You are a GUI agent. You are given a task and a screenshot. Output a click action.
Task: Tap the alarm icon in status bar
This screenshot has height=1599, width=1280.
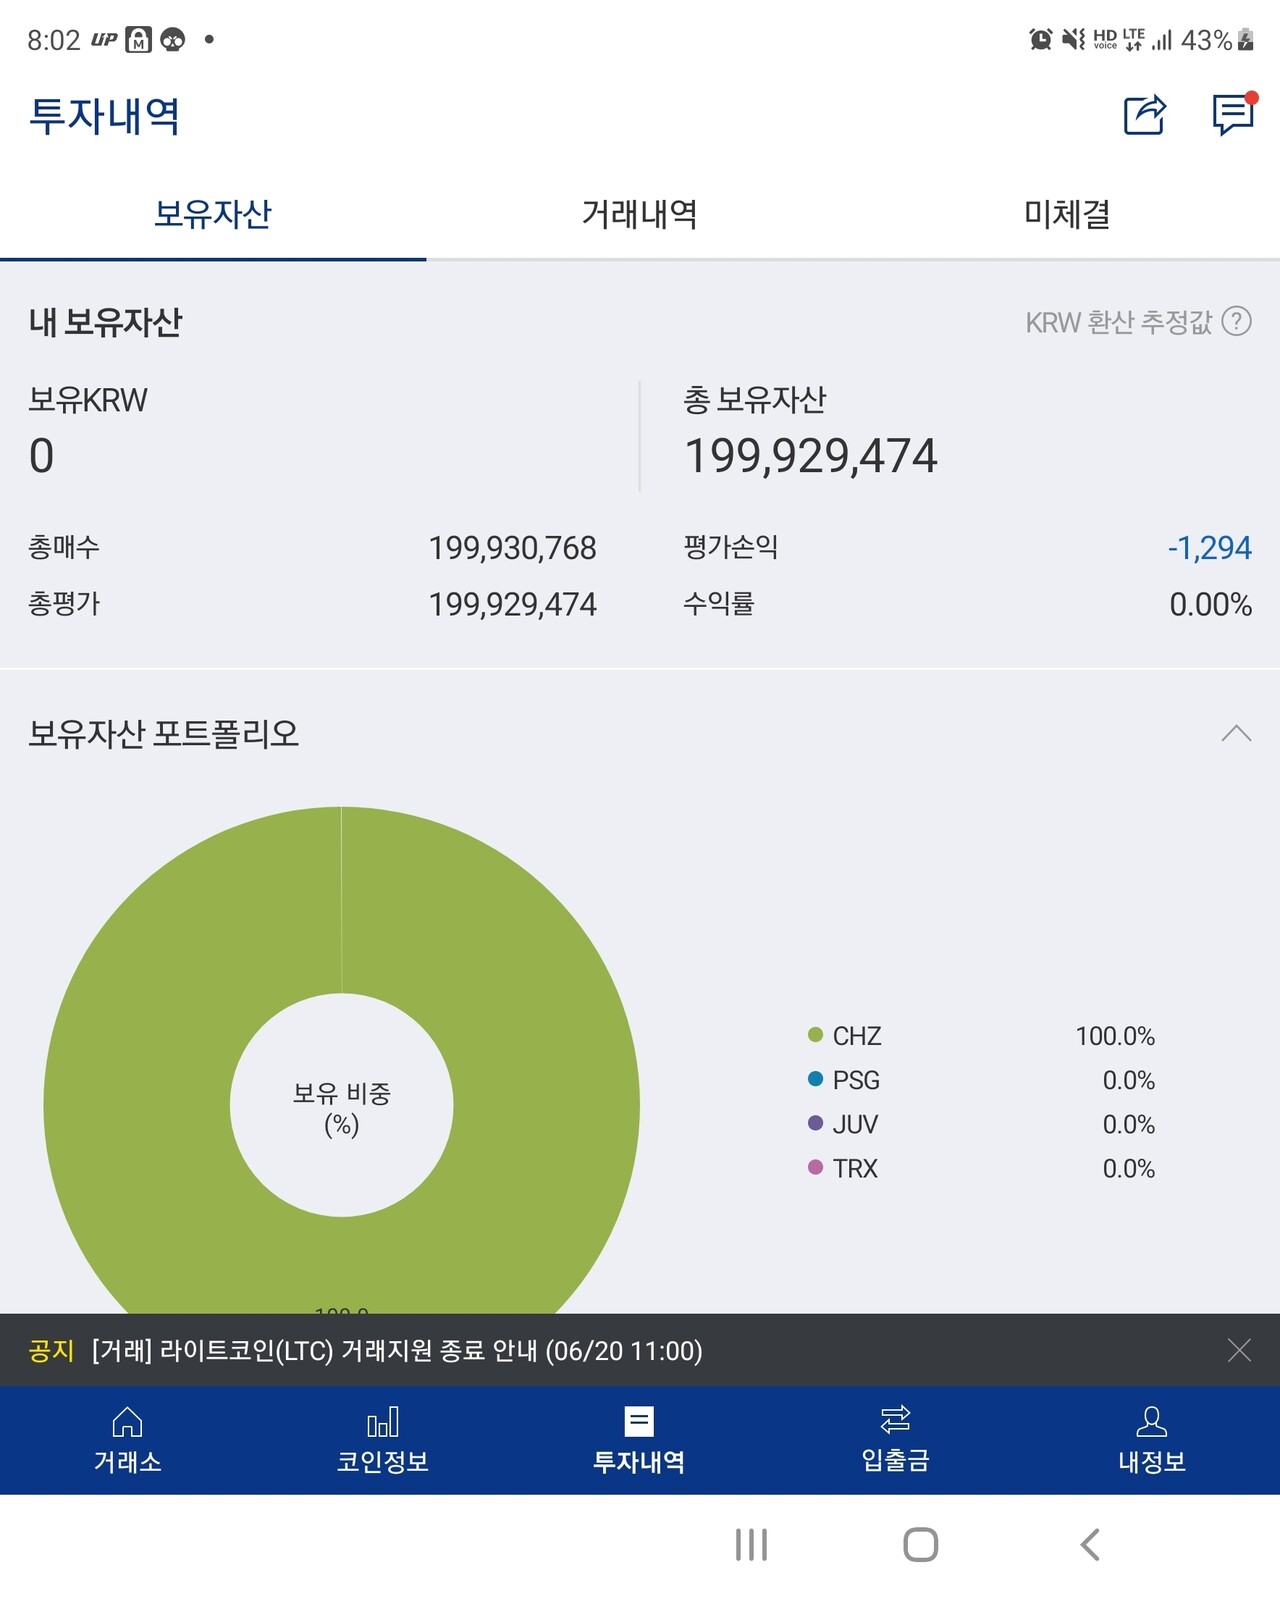click(x=1041, y=40)
